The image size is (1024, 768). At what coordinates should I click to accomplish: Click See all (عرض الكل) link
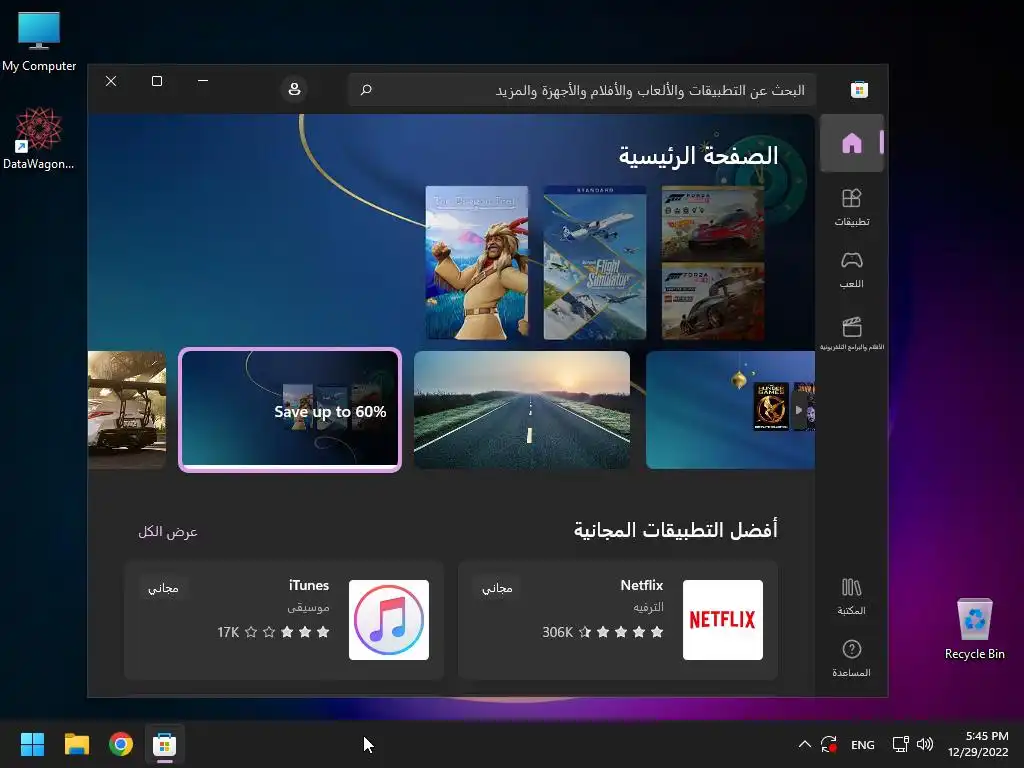coord(168,532)
